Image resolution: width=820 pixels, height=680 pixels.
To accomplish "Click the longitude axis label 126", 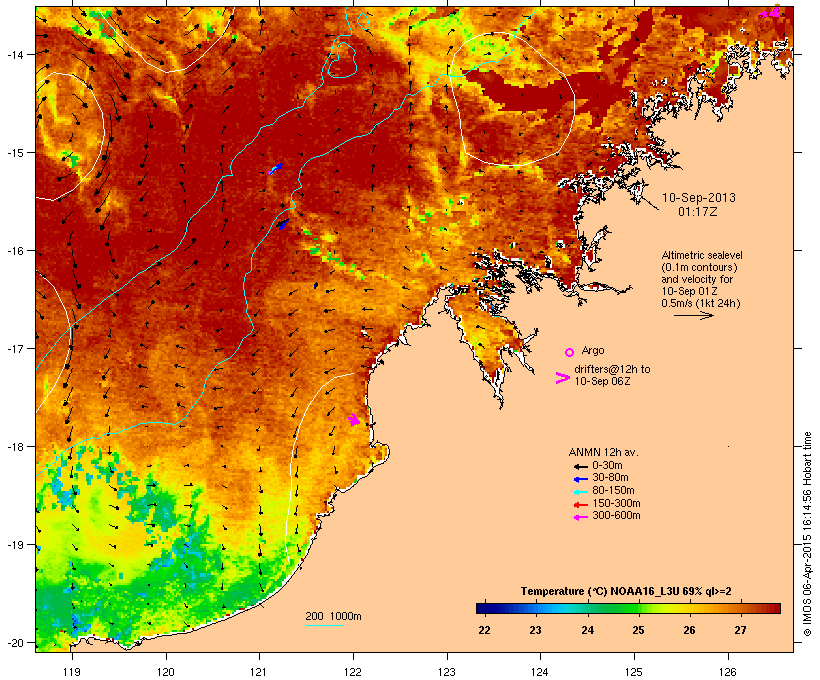I will click(x=728, y=672).
